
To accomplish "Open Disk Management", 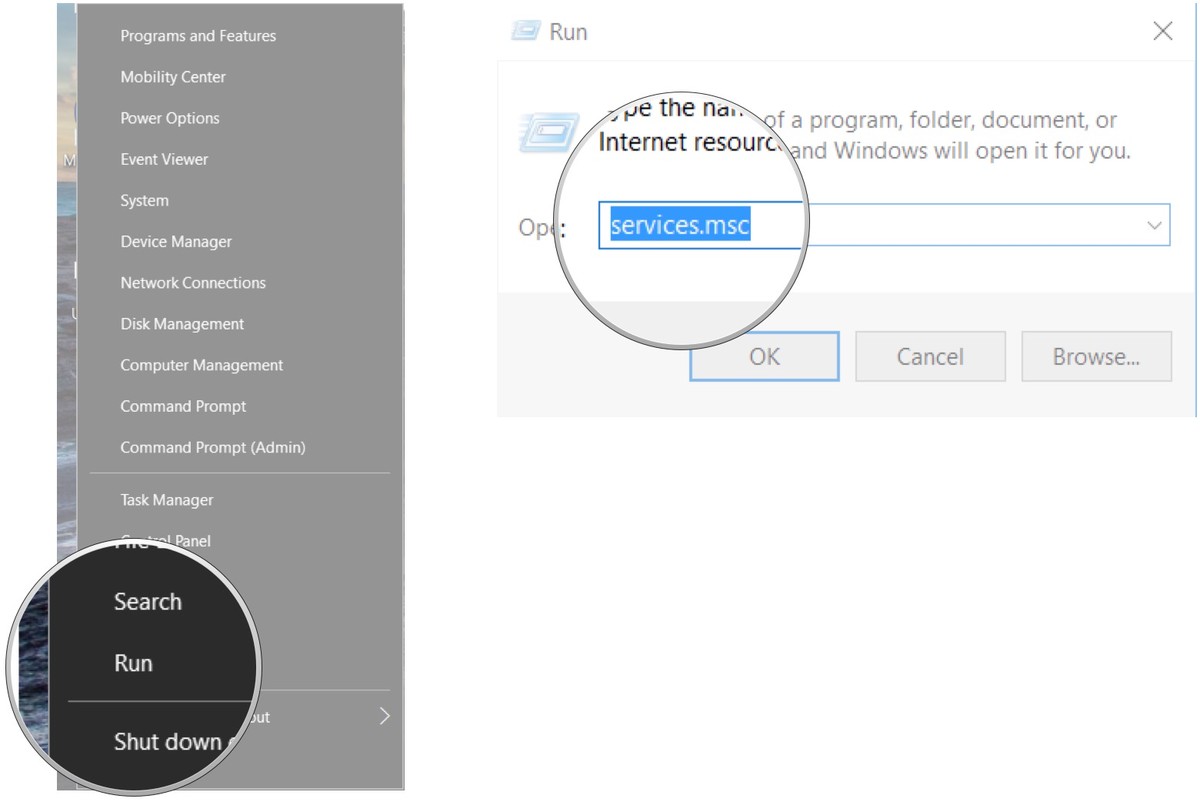I will coord(182,323).
